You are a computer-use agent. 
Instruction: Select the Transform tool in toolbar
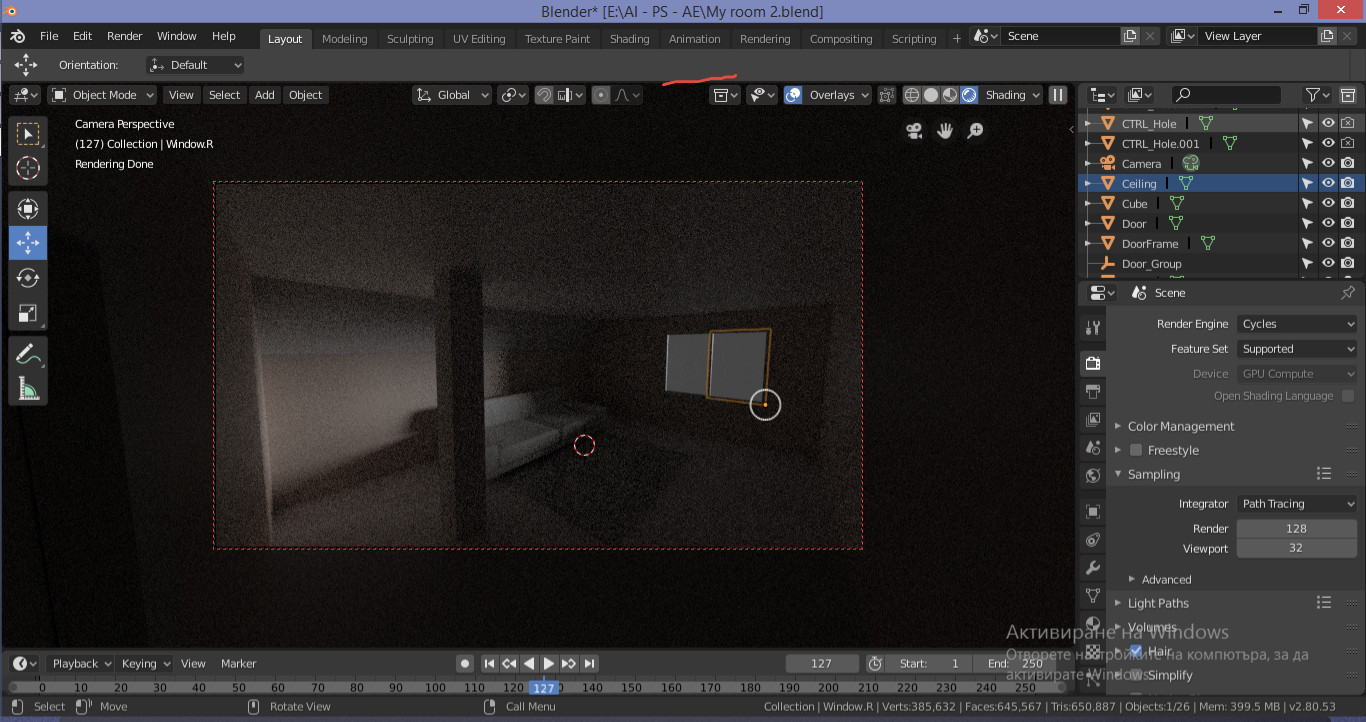click(x=28, y=208)
